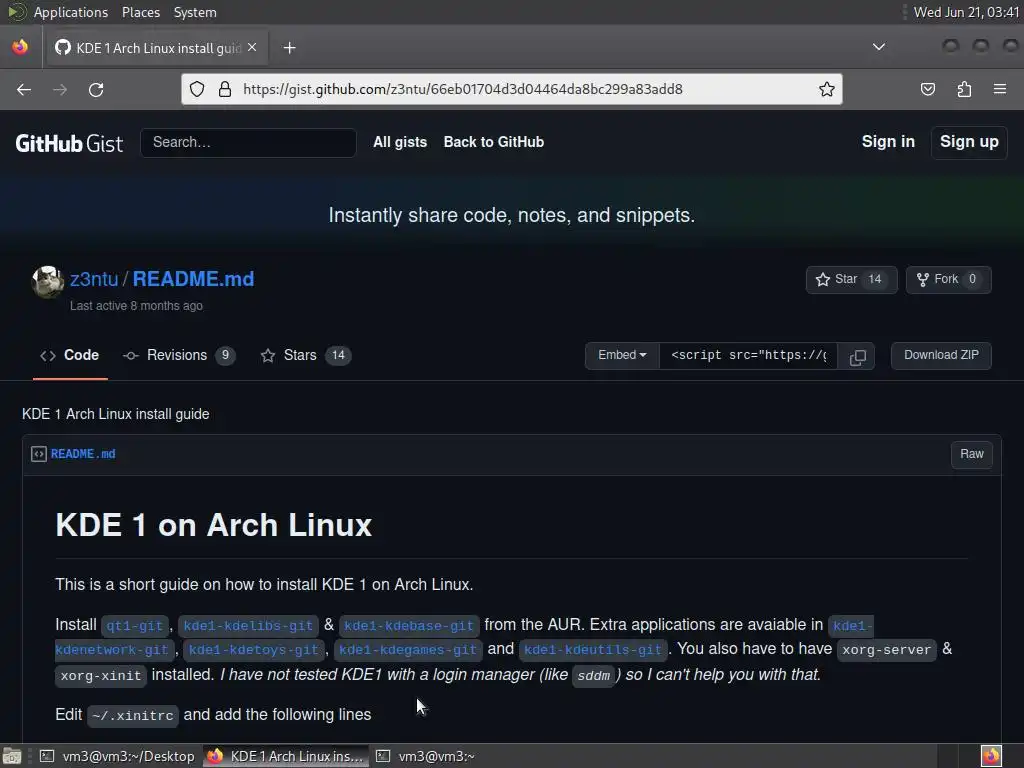Select the Code tab
The width and height of the screenshot is (1024, 768).
[x=70, y=355]
